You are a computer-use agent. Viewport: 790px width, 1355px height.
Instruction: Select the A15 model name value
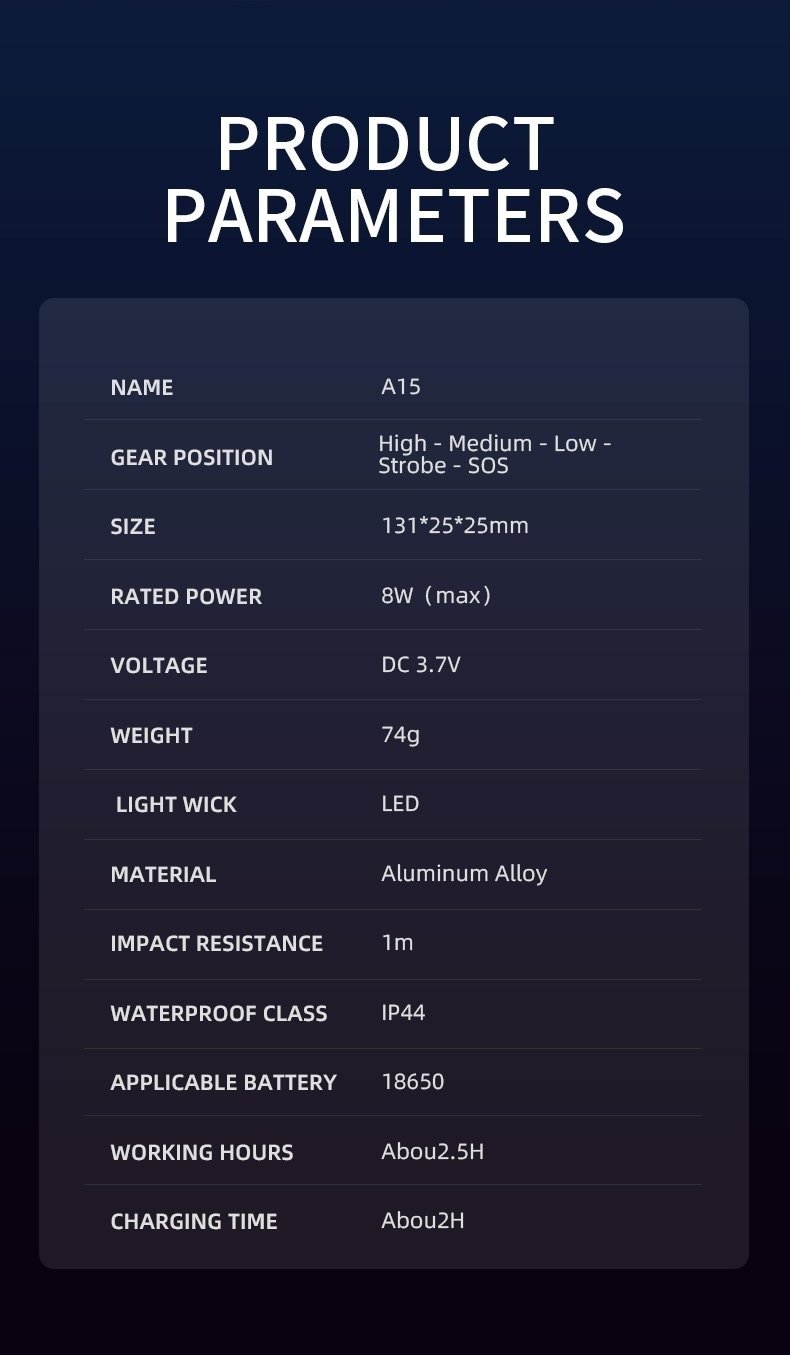(401, 386)
